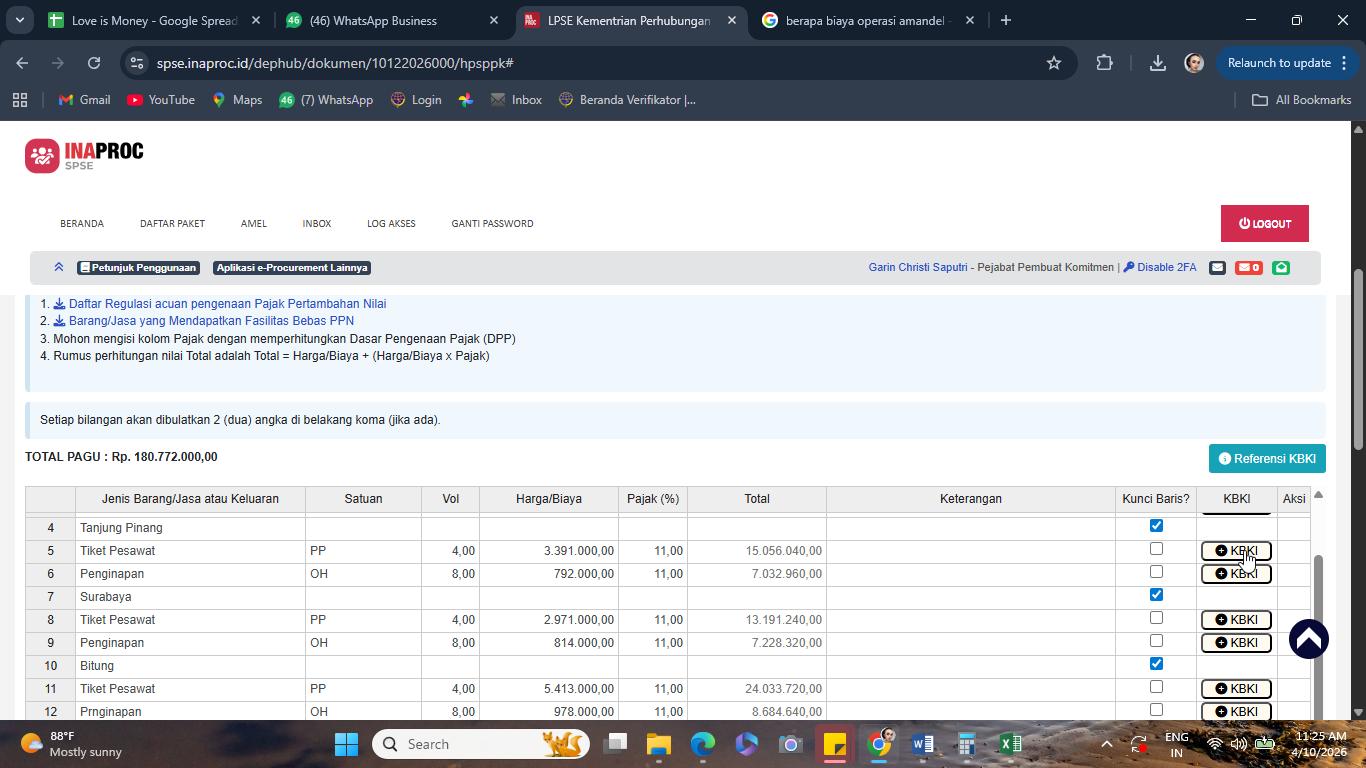The image size is (1366, 768).
Task: Add KBKI for row 9 Penginapan
Action: [1236, 643]
